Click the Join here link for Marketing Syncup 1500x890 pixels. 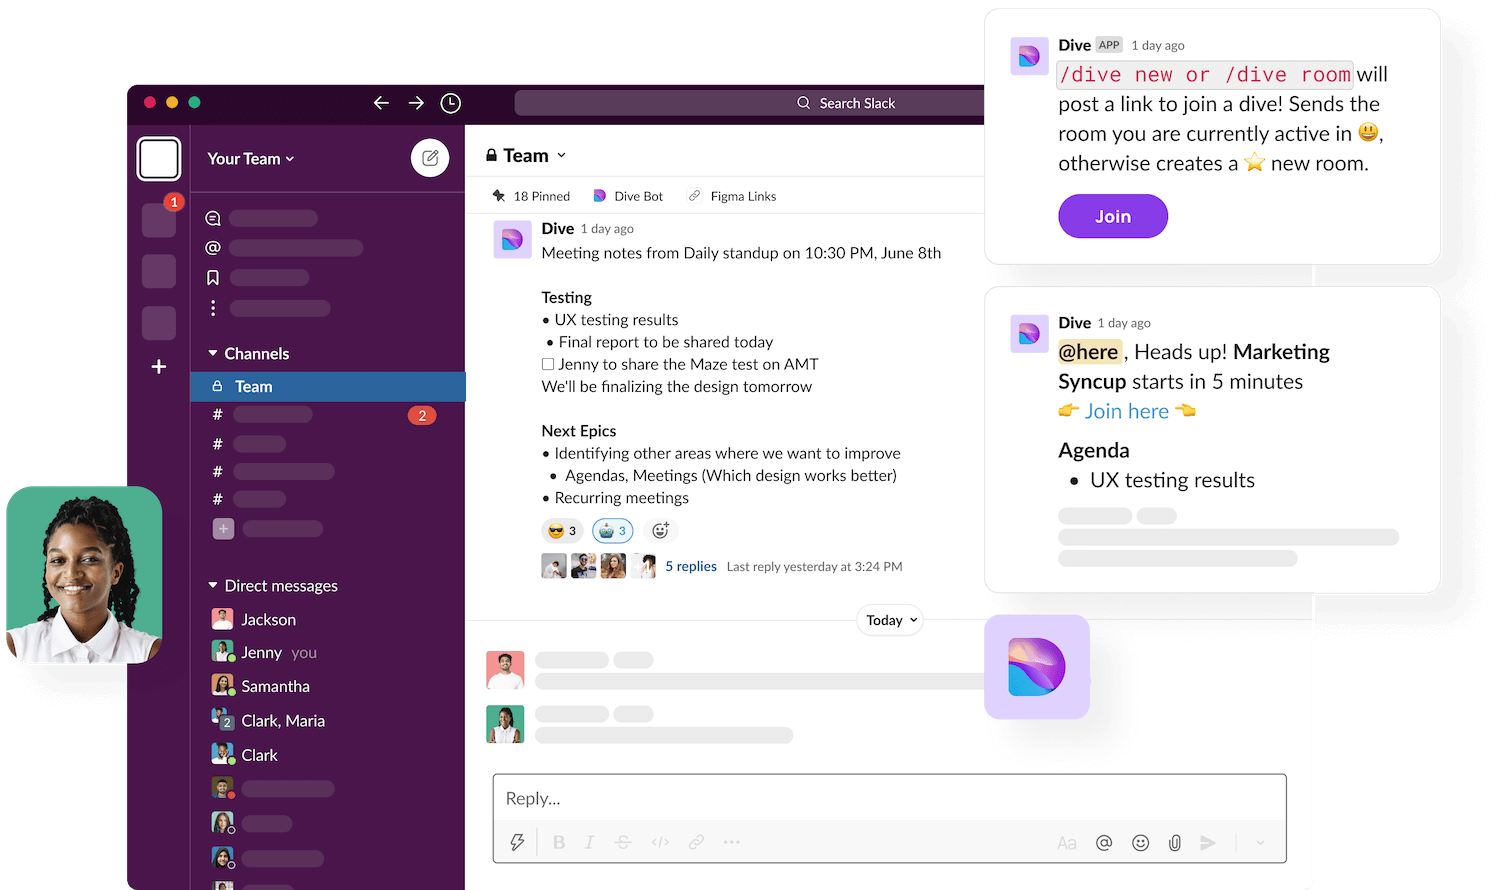[x=1127, y=411]
